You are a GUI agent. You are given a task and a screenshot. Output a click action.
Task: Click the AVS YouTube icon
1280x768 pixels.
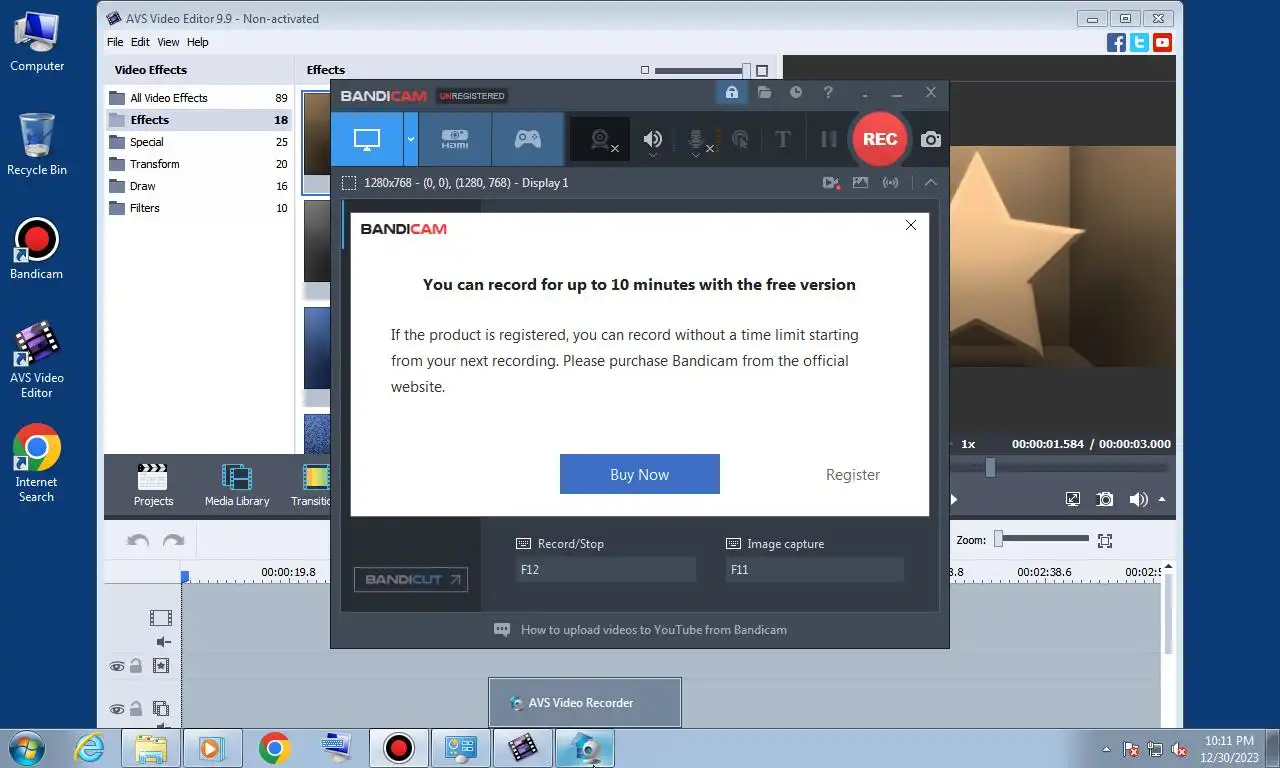[x=1162, y=42]
